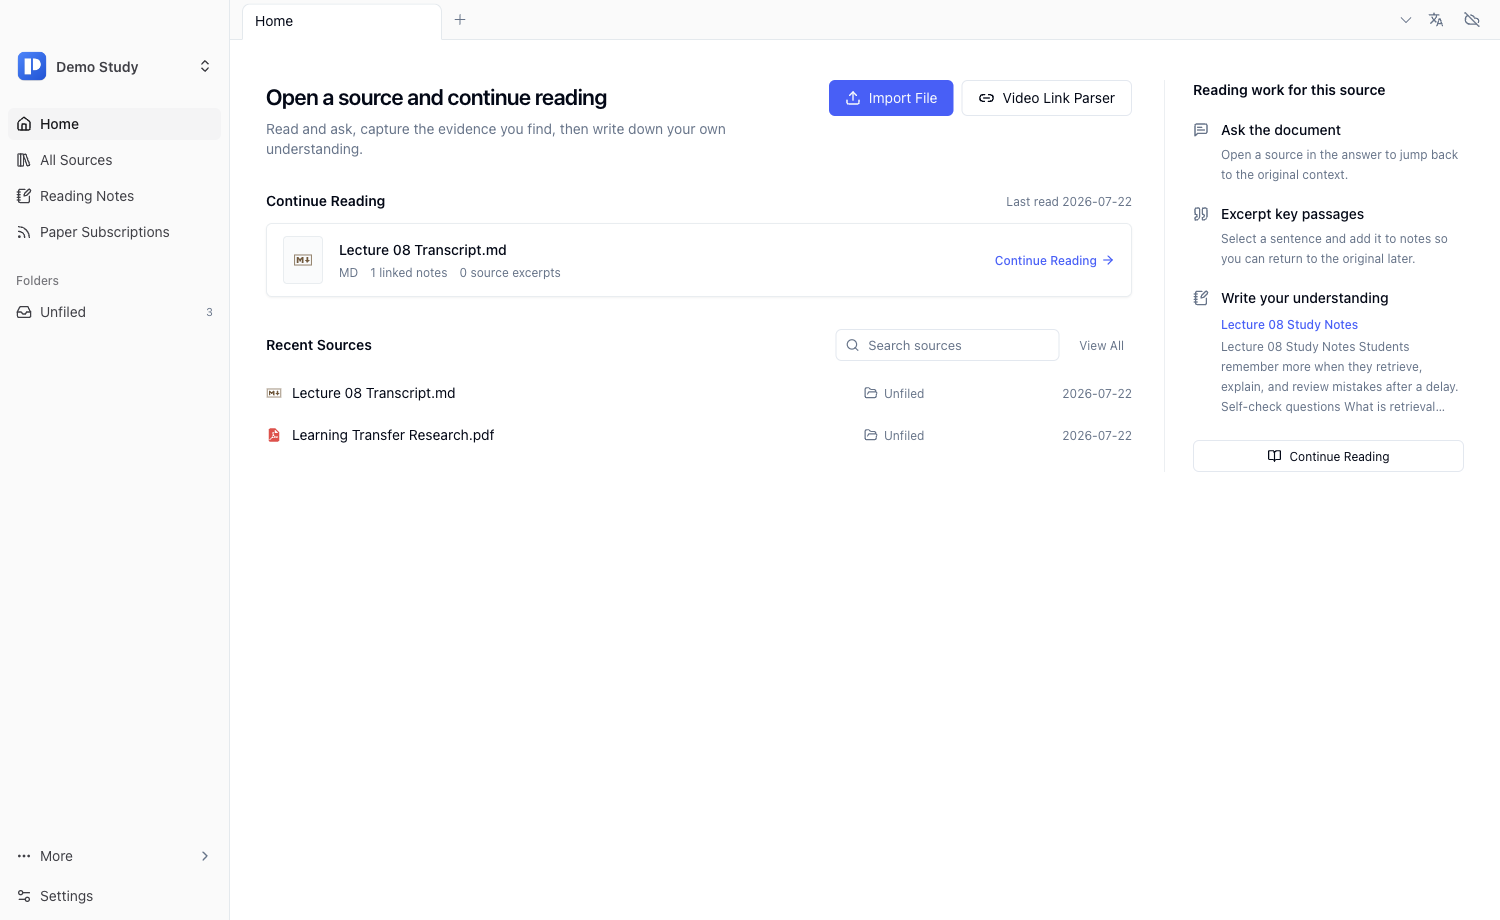Switch to the Home tab
This screenshot has height=920, width=1500.
click(341, 21)
